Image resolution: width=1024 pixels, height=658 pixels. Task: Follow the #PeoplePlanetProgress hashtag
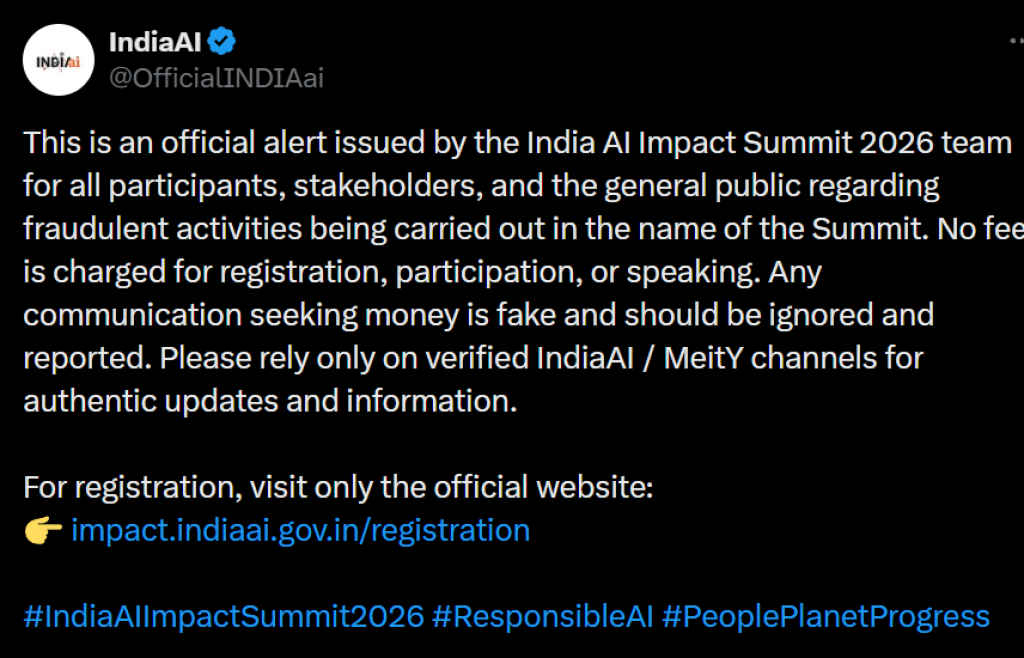(825, 616)
